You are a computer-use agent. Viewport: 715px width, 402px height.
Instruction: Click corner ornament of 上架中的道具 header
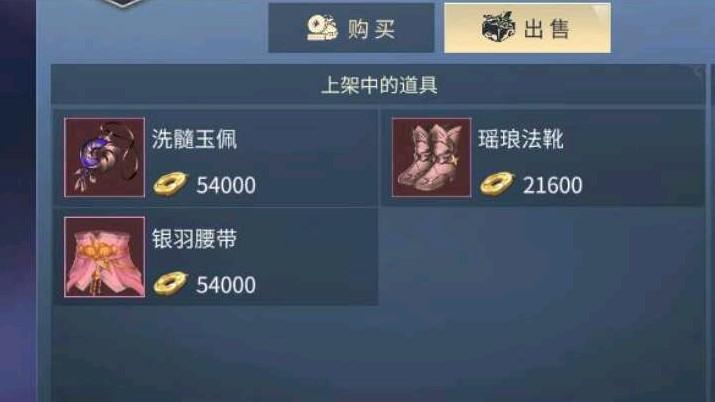coord(697,72)
